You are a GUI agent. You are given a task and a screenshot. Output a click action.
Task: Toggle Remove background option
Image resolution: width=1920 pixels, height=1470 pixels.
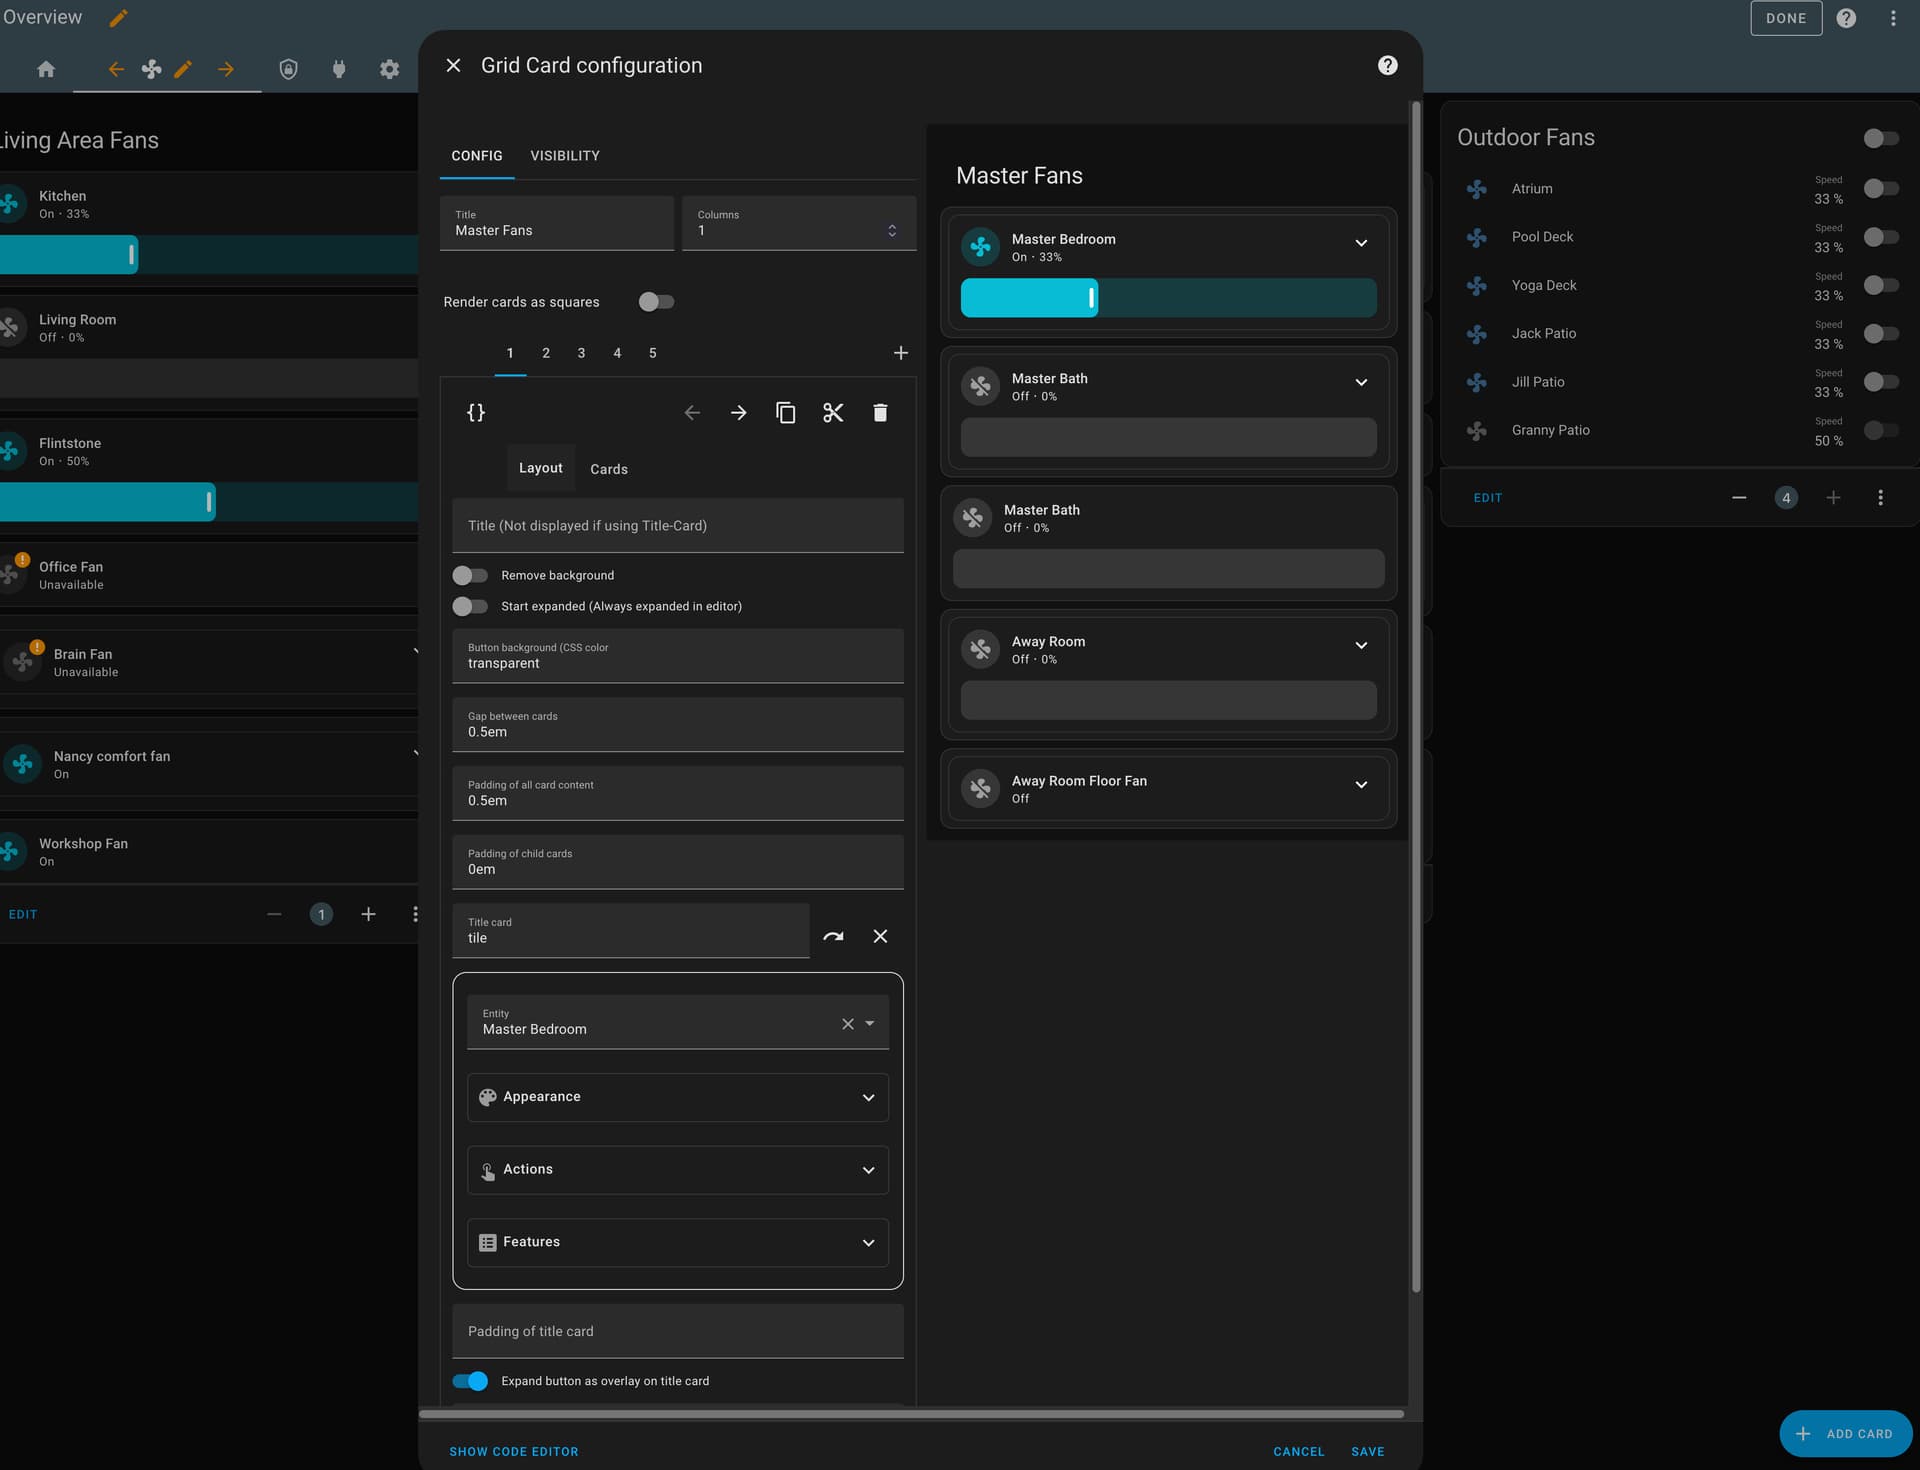[470, 575]
